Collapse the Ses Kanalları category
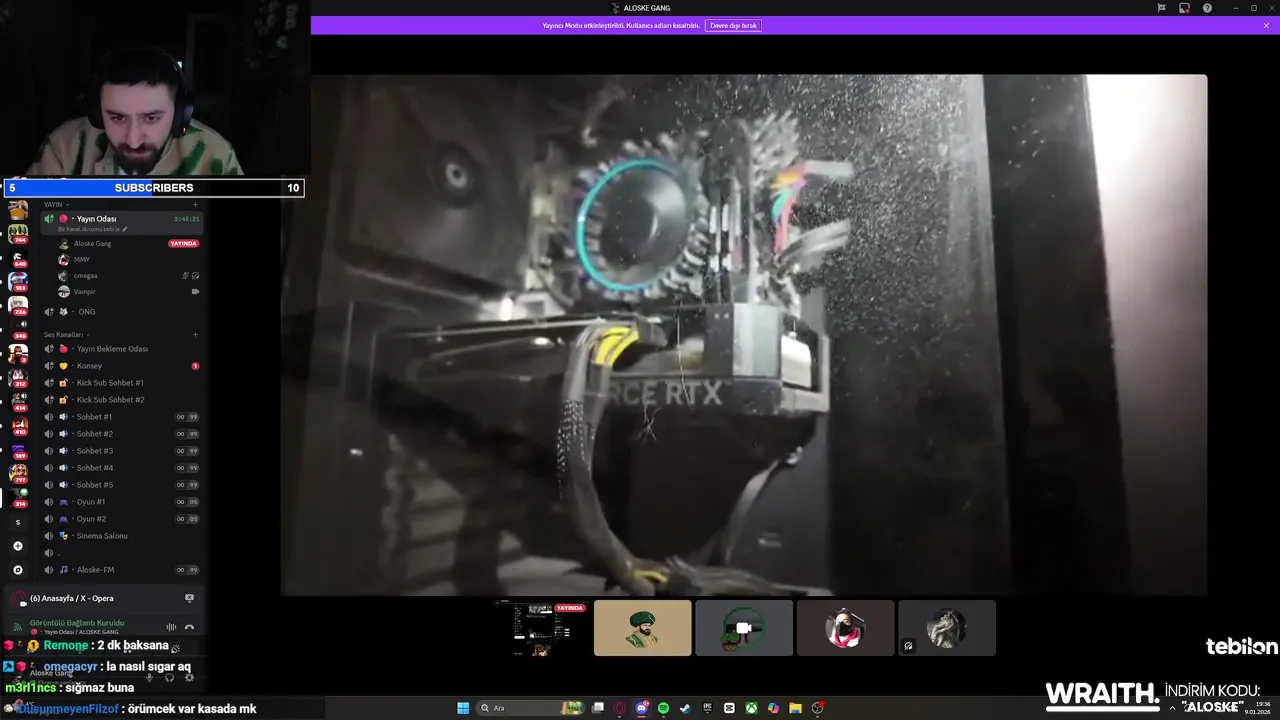This screenshot has height=720, width=1280. (x=65, y=334)
